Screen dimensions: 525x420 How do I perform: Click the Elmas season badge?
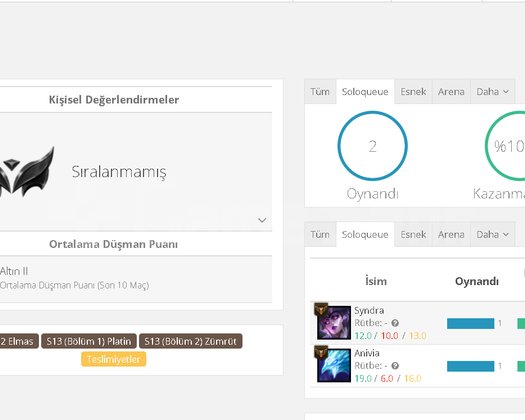19,341
